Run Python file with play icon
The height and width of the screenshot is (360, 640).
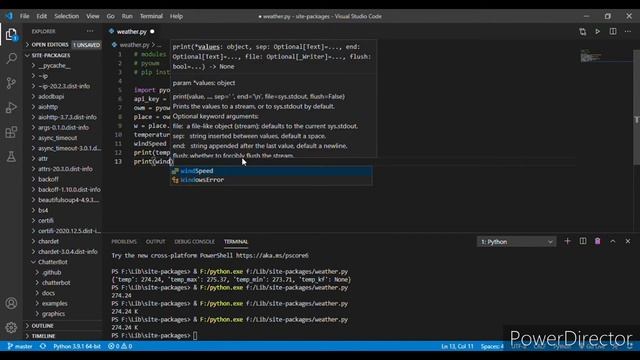point(598,31)
